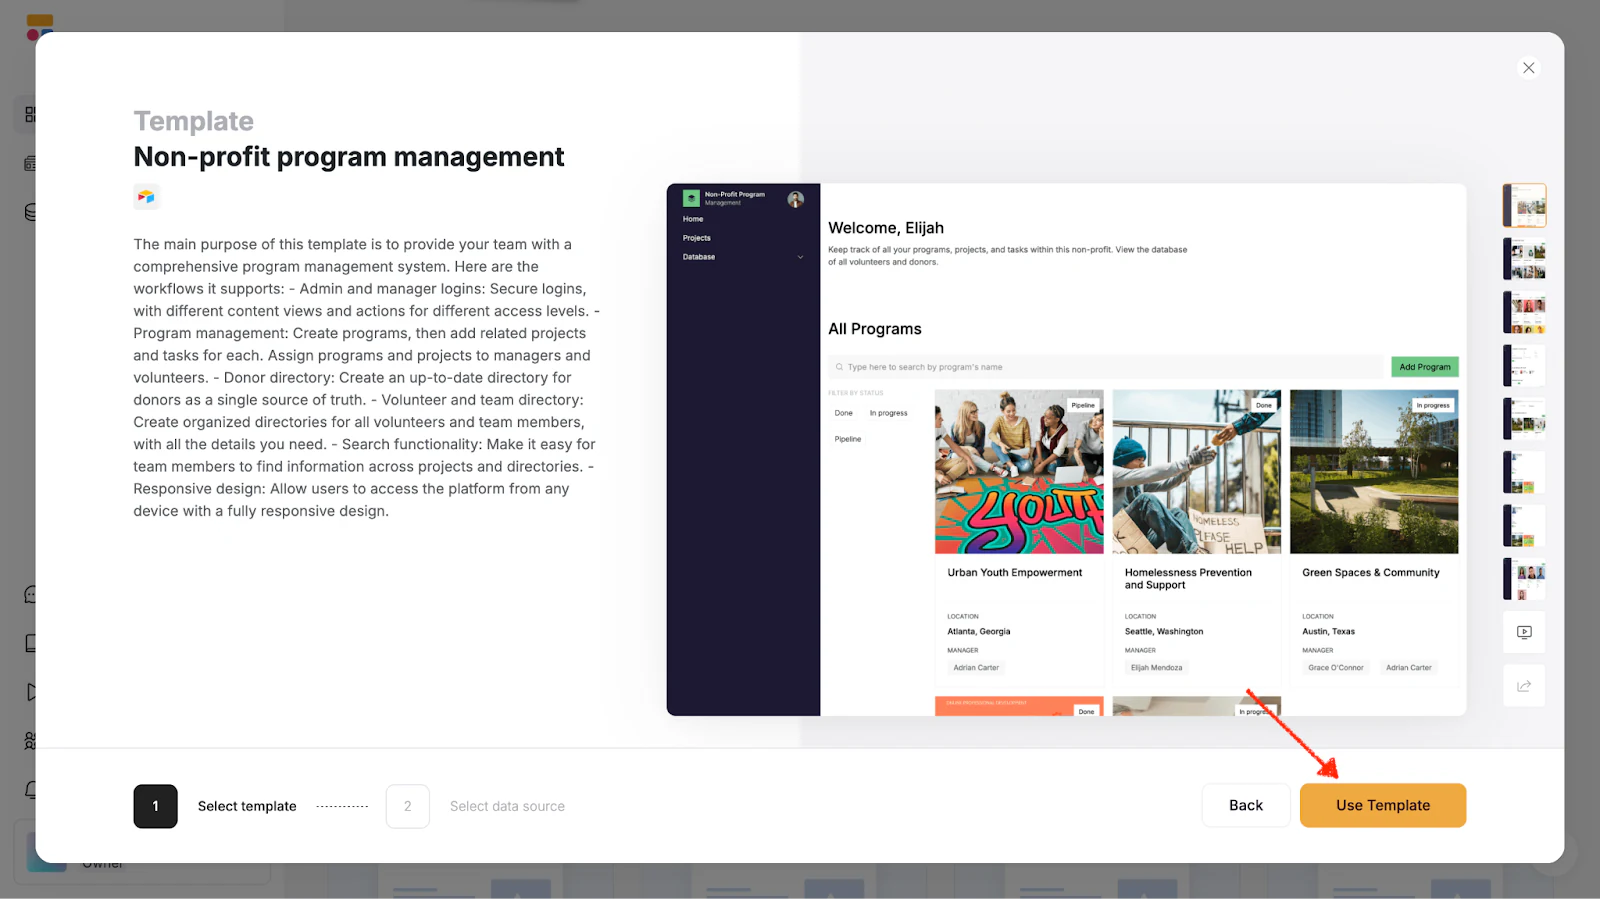The image size is (1600, 899).
Task: Click Home in the preview sidebar
Action: tap(693, 219)
